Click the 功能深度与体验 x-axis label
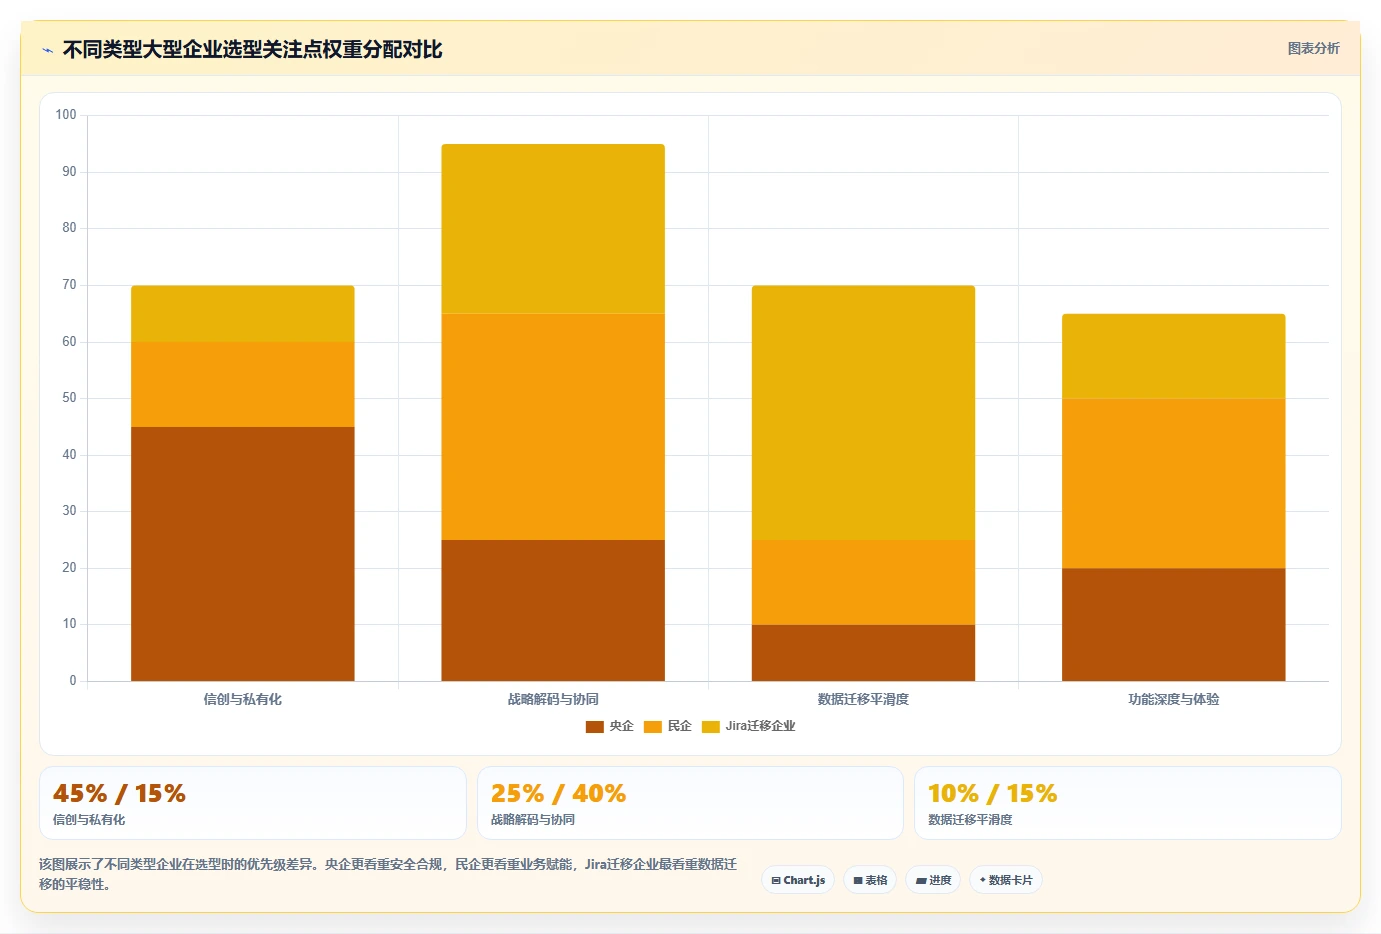1381x934 pixels. 1174,699
